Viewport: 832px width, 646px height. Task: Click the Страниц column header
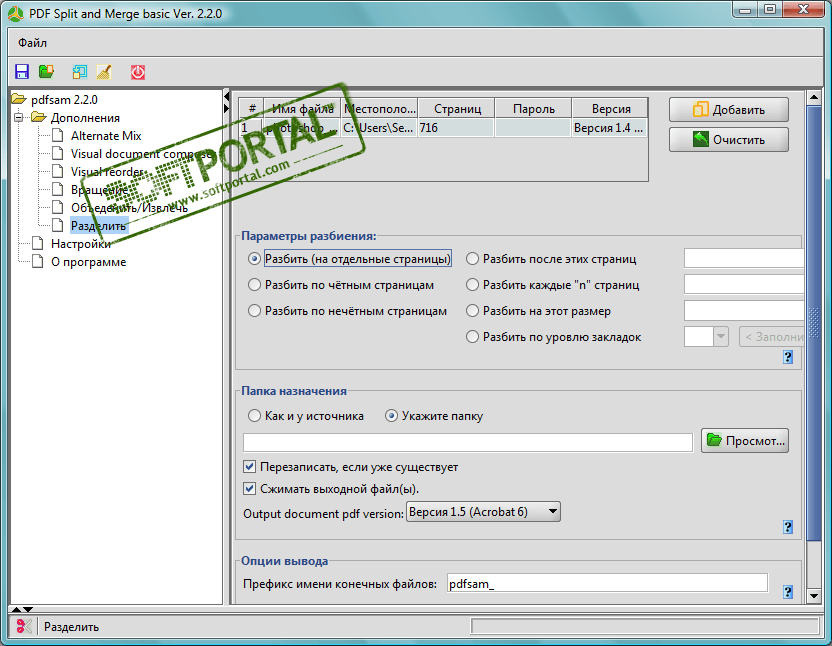pos(456,108)
